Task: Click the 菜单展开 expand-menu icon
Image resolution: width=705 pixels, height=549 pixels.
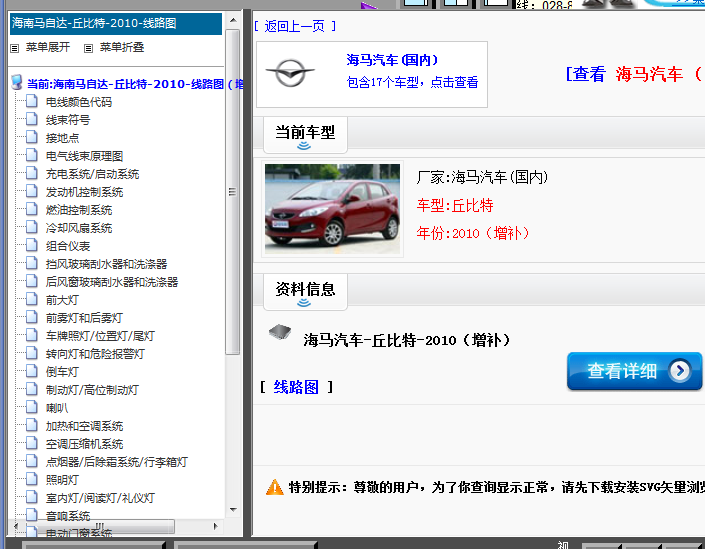Action: (14, 48)
